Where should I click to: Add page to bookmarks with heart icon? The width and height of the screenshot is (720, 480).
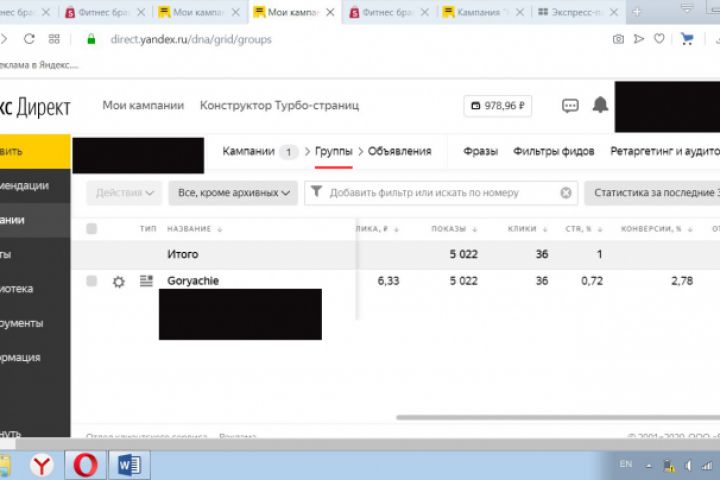659,39
